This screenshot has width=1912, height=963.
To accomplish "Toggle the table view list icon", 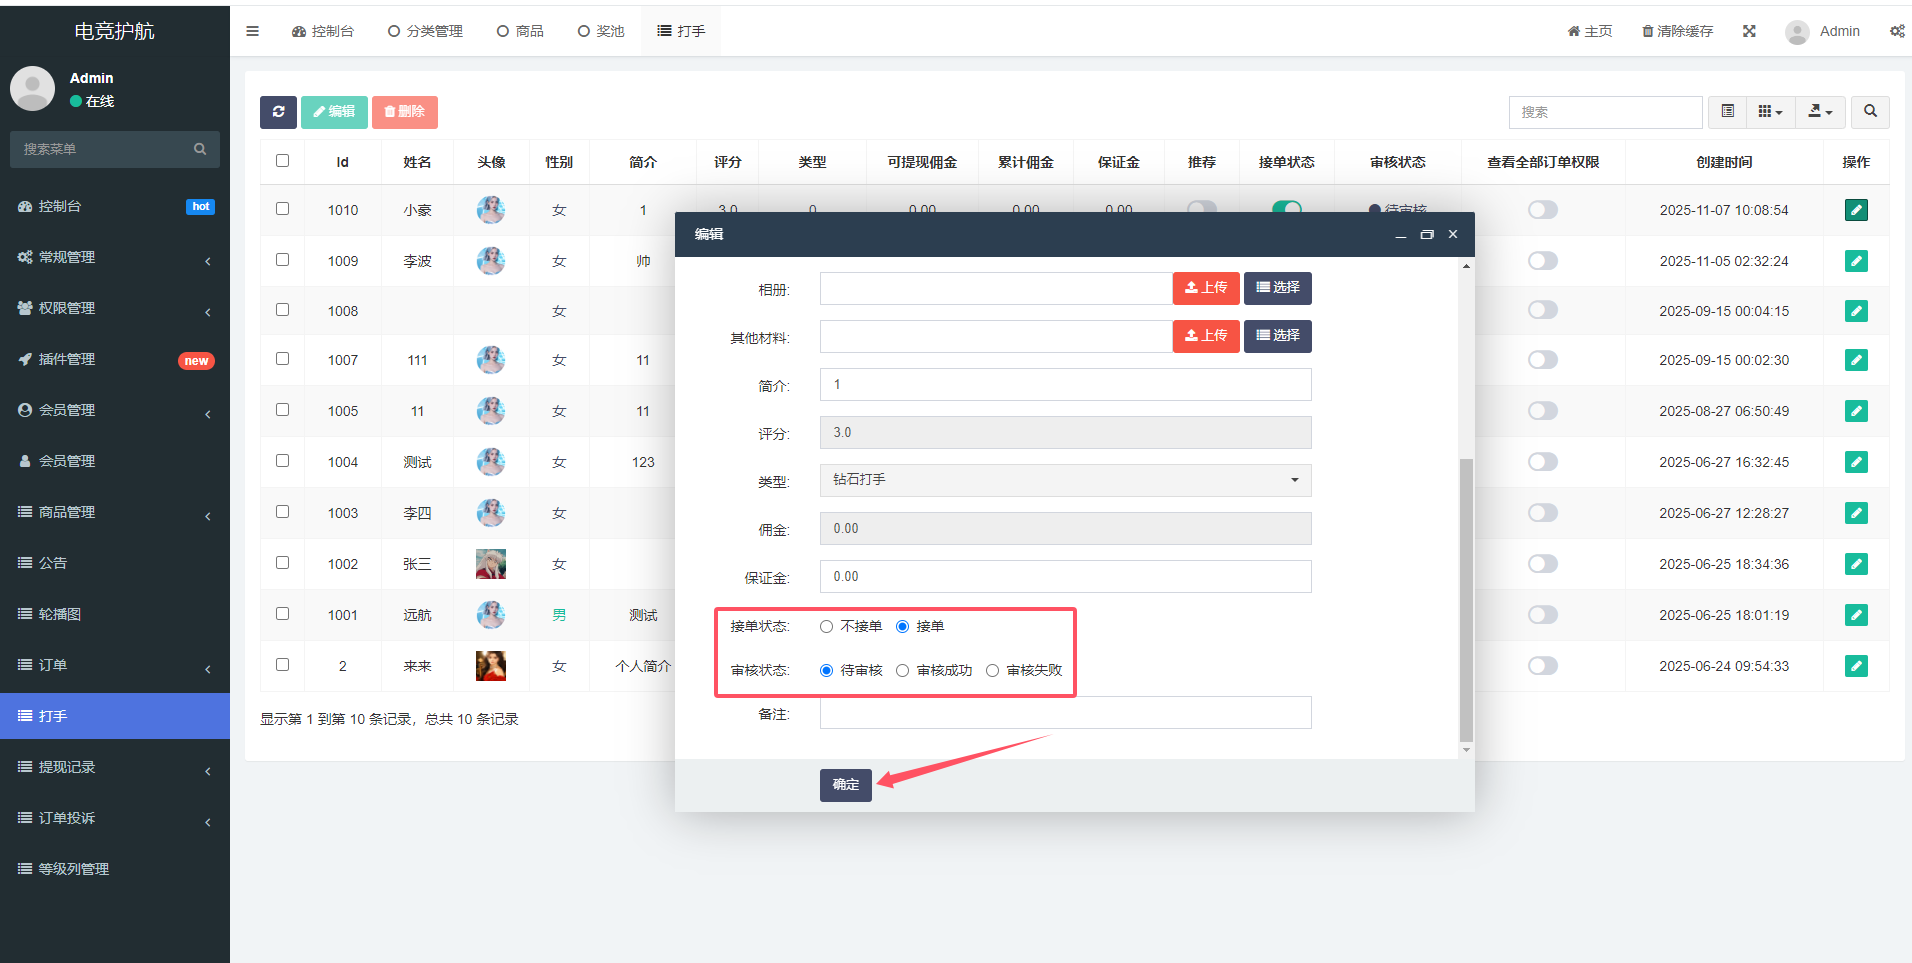I will click(1727, 112).
